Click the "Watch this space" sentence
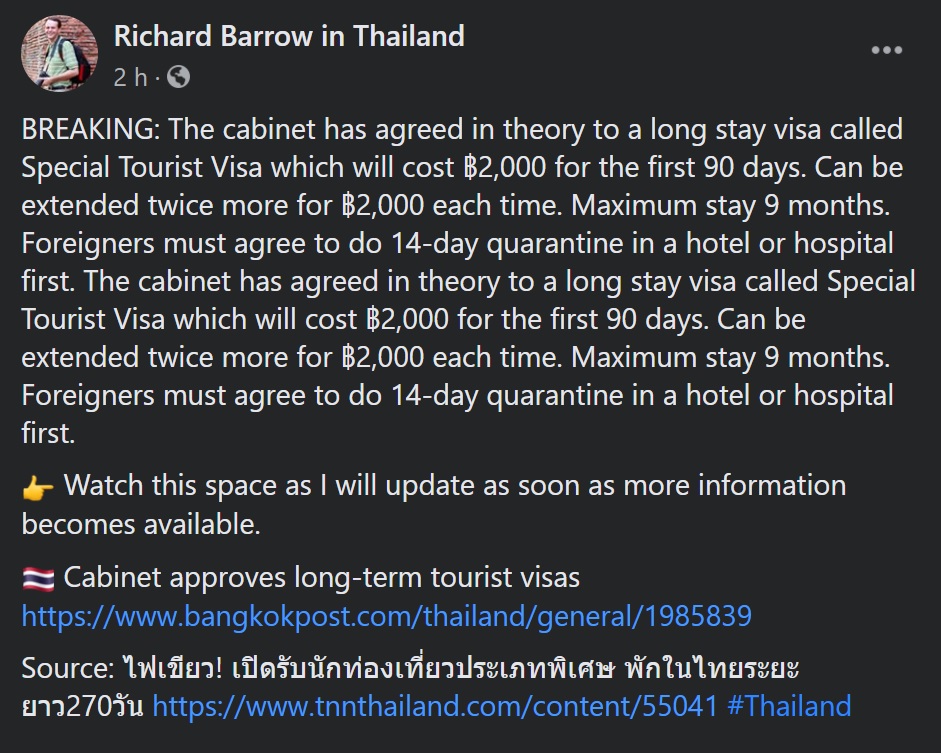Screen dimensions: 941x753 click(x=455, y=486)
